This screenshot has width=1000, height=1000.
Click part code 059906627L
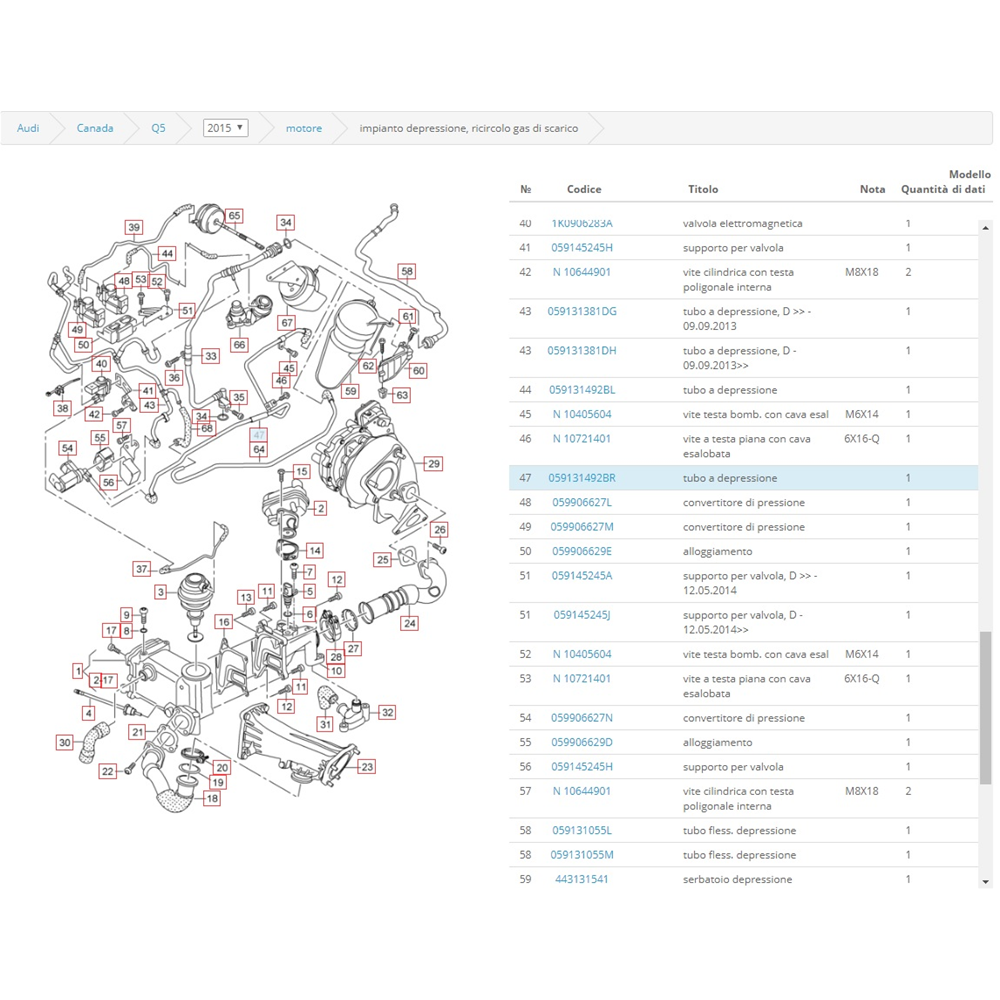coord(582,502)
